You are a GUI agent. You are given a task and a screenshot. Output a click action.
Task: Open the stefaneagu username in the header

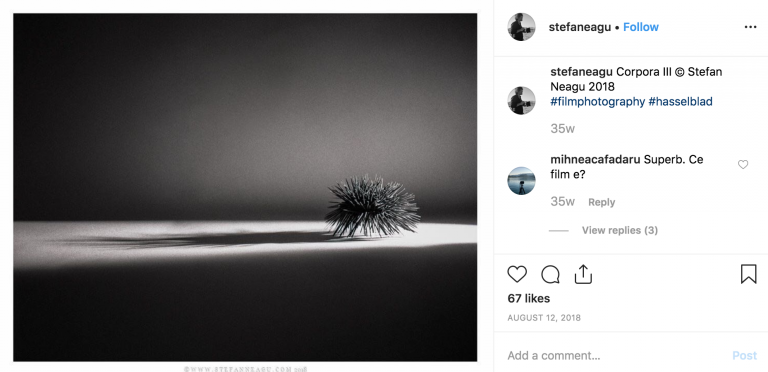[x=580, y=27]
